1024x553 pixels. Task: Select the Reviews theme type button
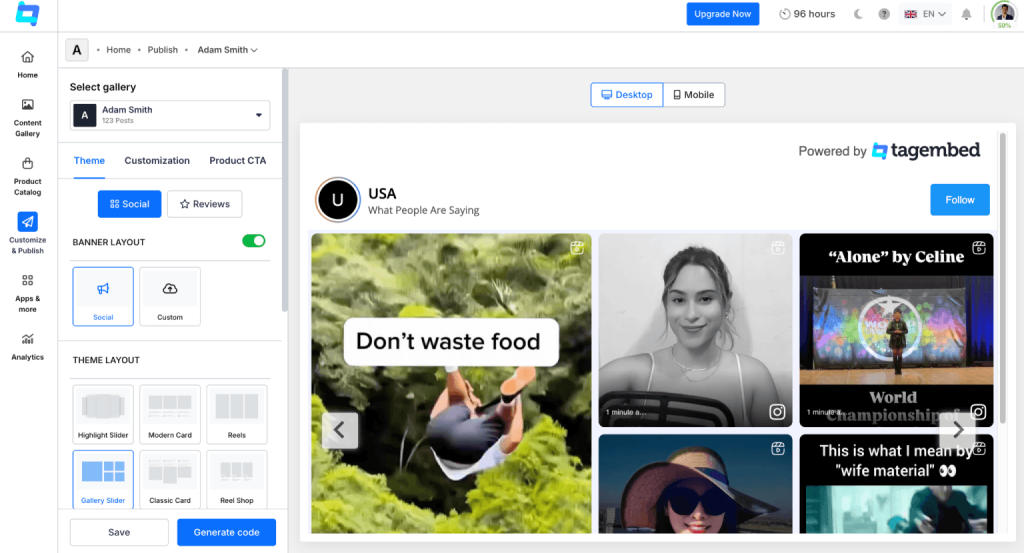click(x=204, y=204)
